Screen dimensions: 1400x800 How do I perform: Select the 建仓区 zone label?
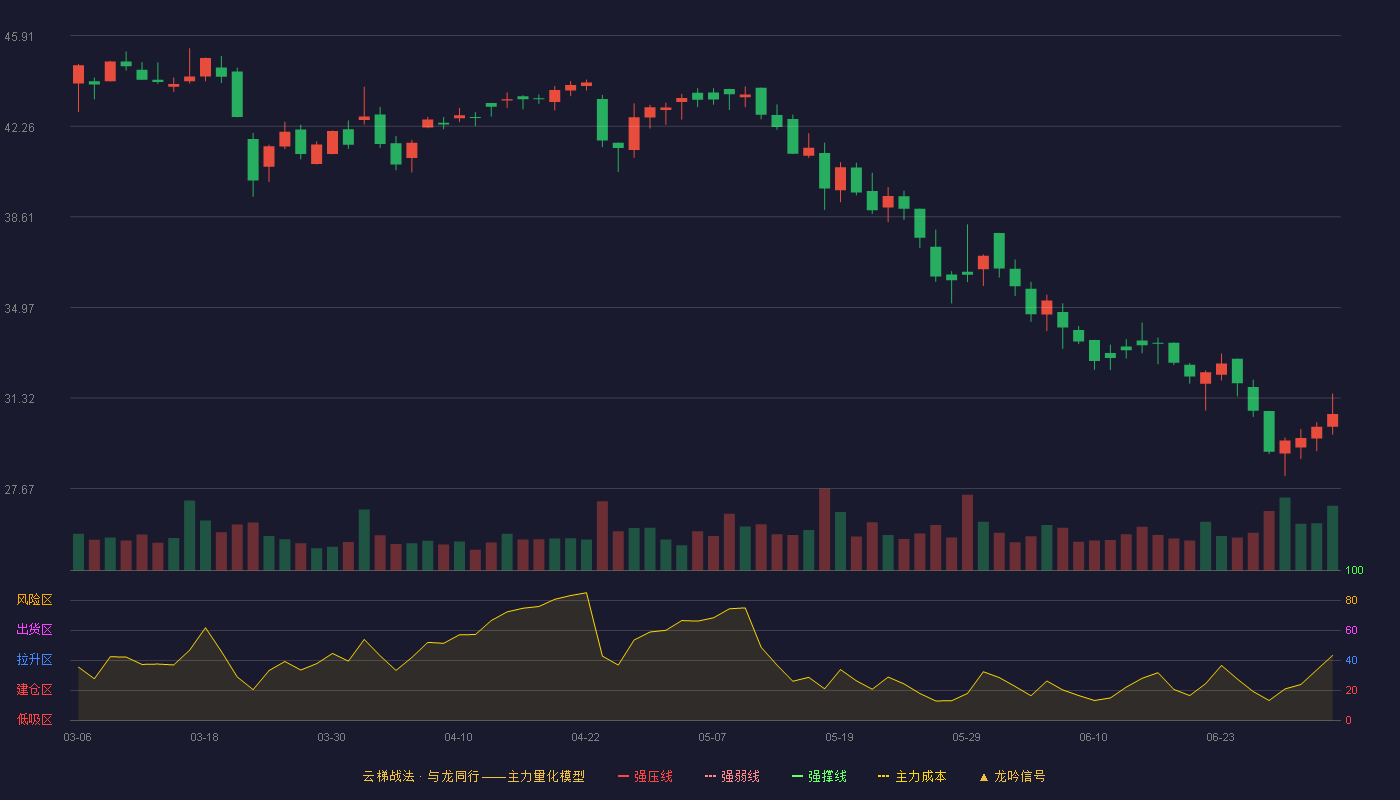point(34,690)
